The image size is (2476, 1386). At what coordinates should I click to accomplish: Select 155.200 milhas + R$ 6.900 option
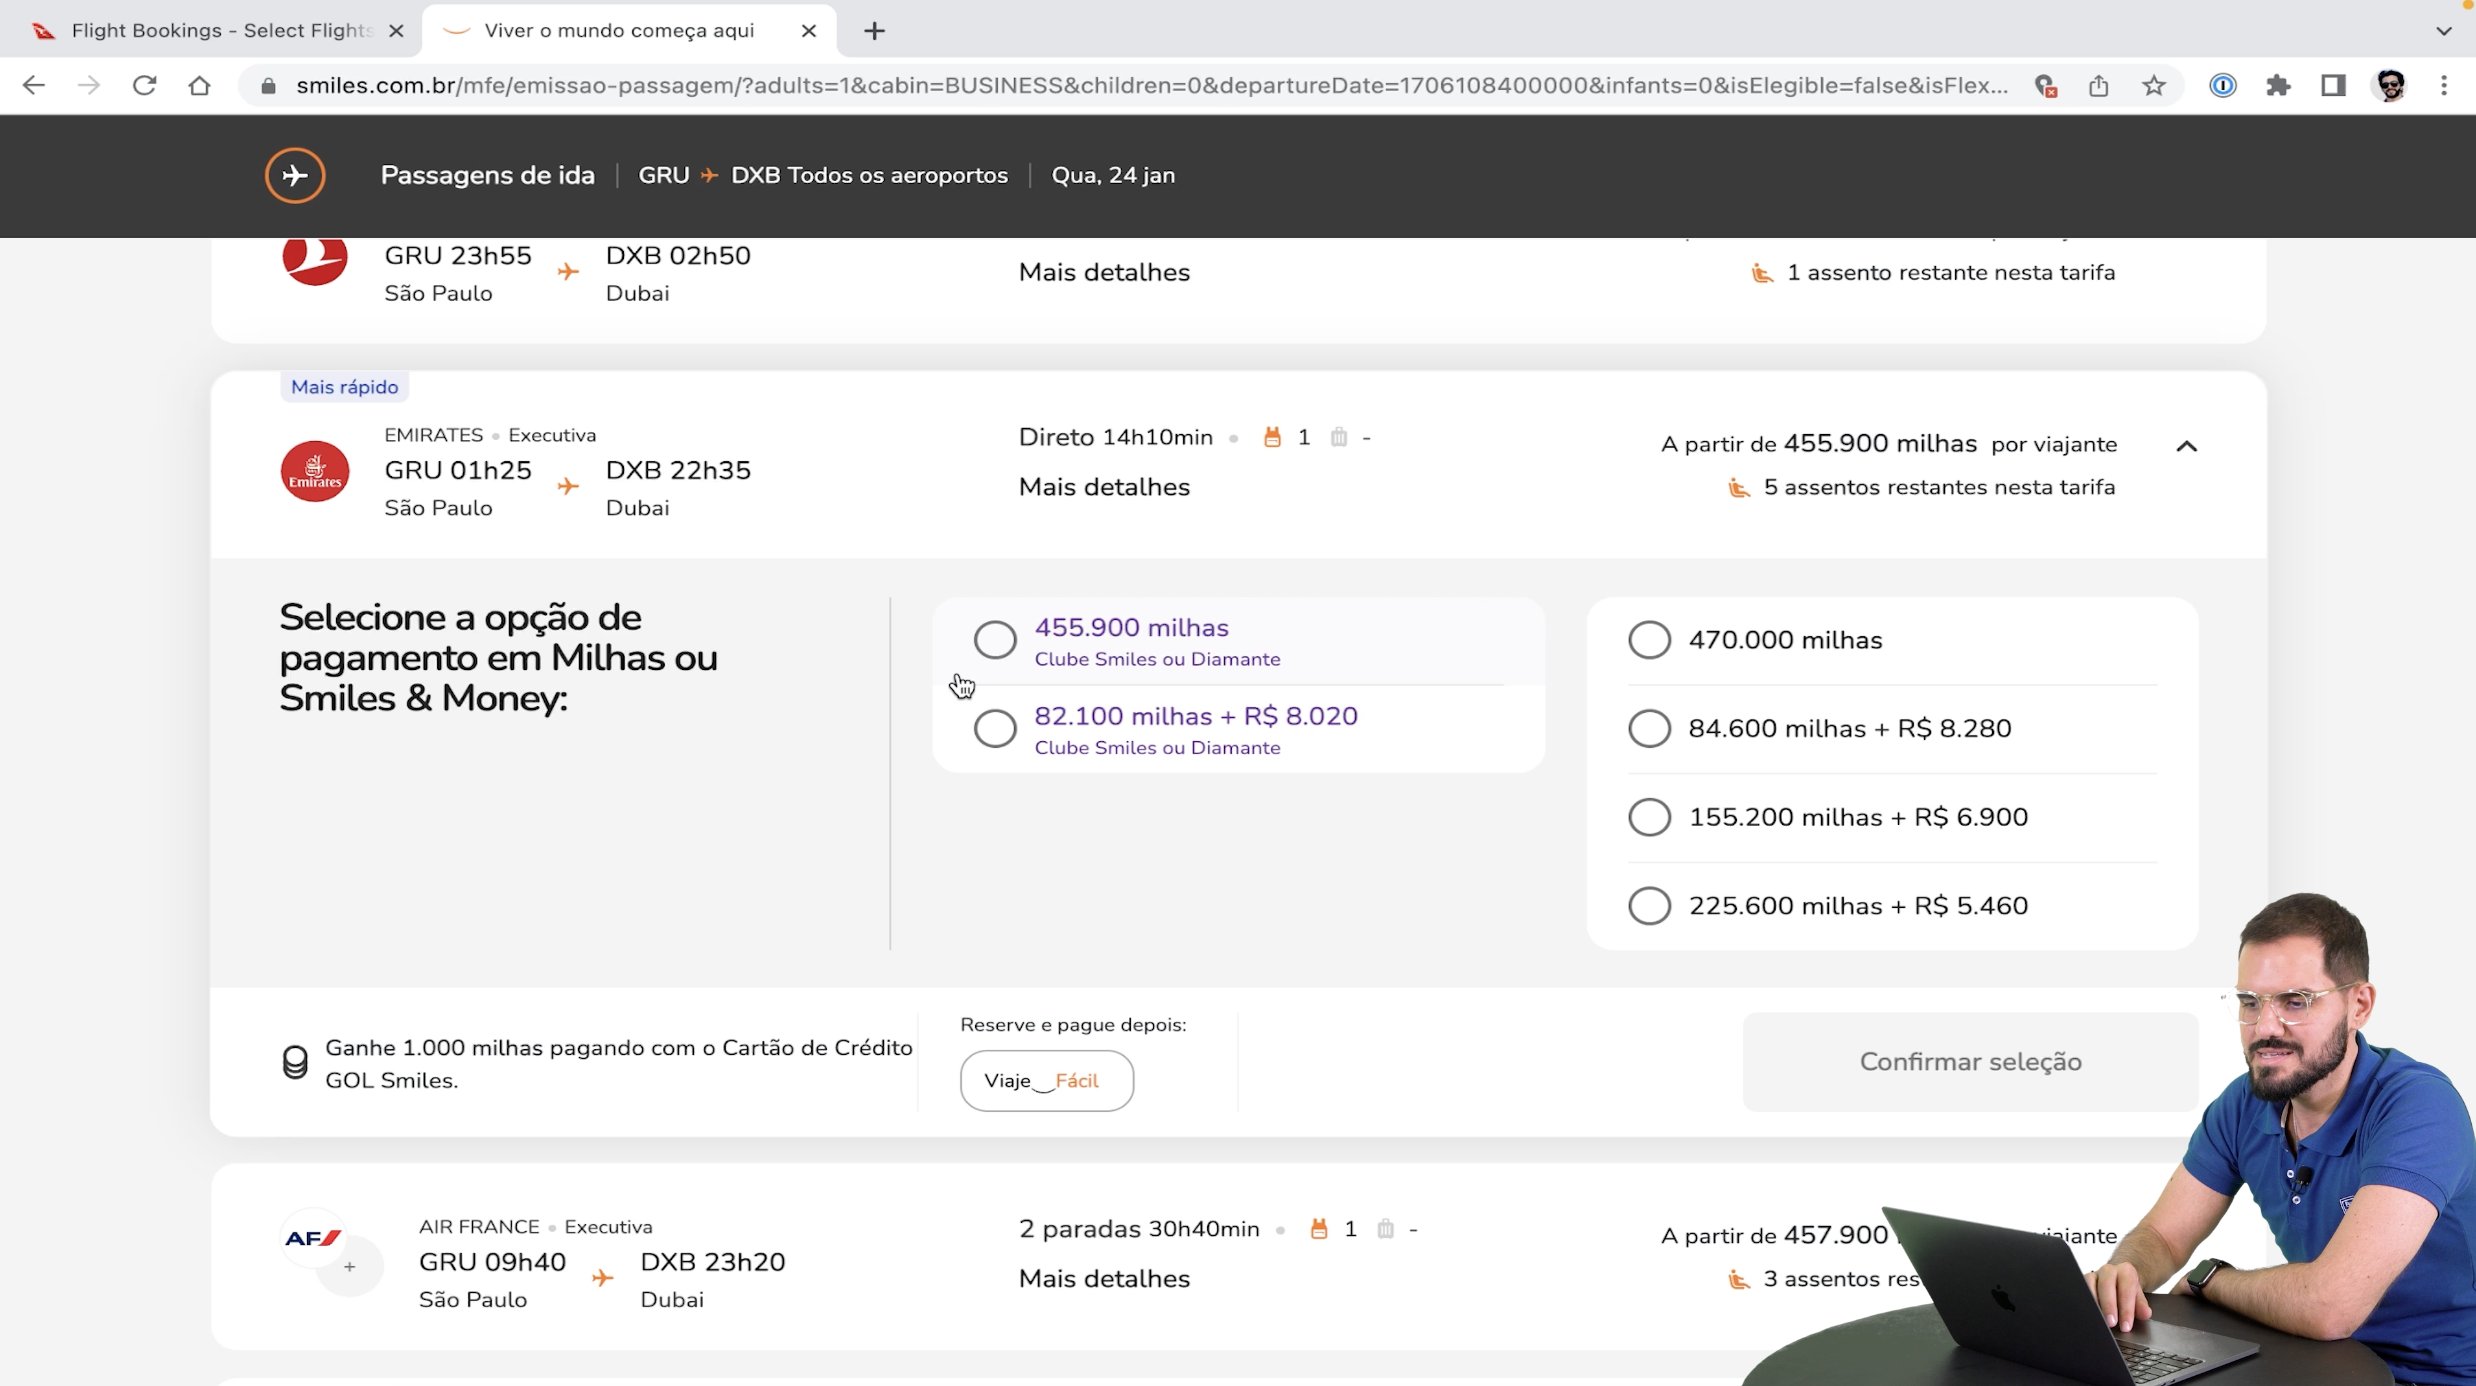[1649, 817]
